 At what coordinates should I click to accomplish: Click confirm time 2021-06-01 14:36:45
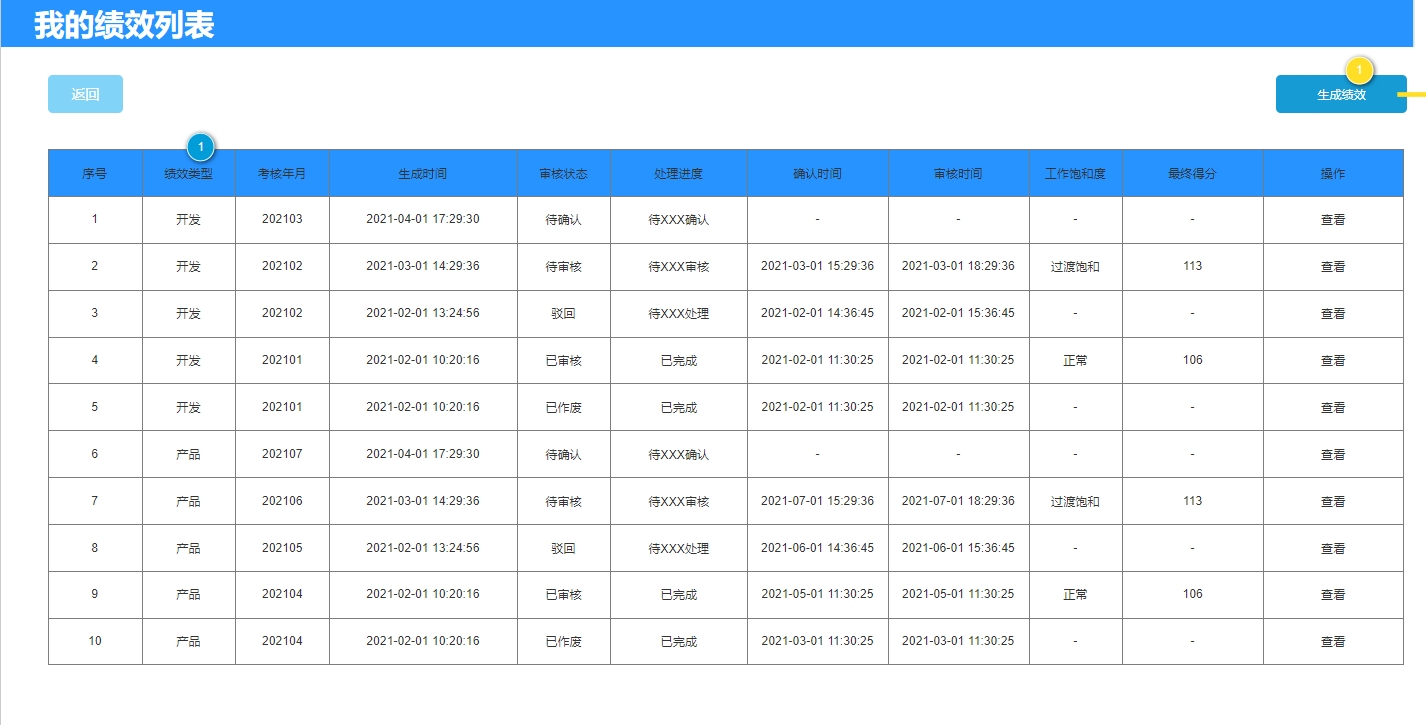tap(817, 548)
